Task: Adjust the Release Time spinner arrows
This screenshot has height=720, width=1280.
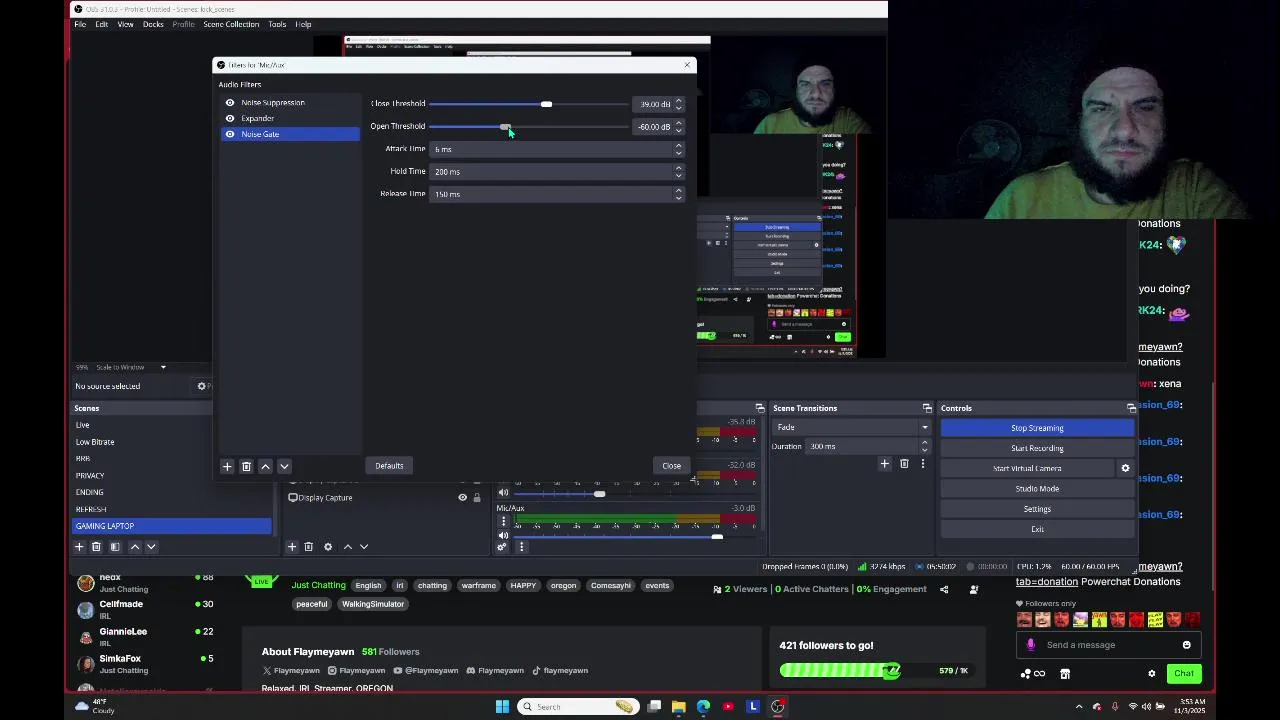Action: click(x=678, y=194)
